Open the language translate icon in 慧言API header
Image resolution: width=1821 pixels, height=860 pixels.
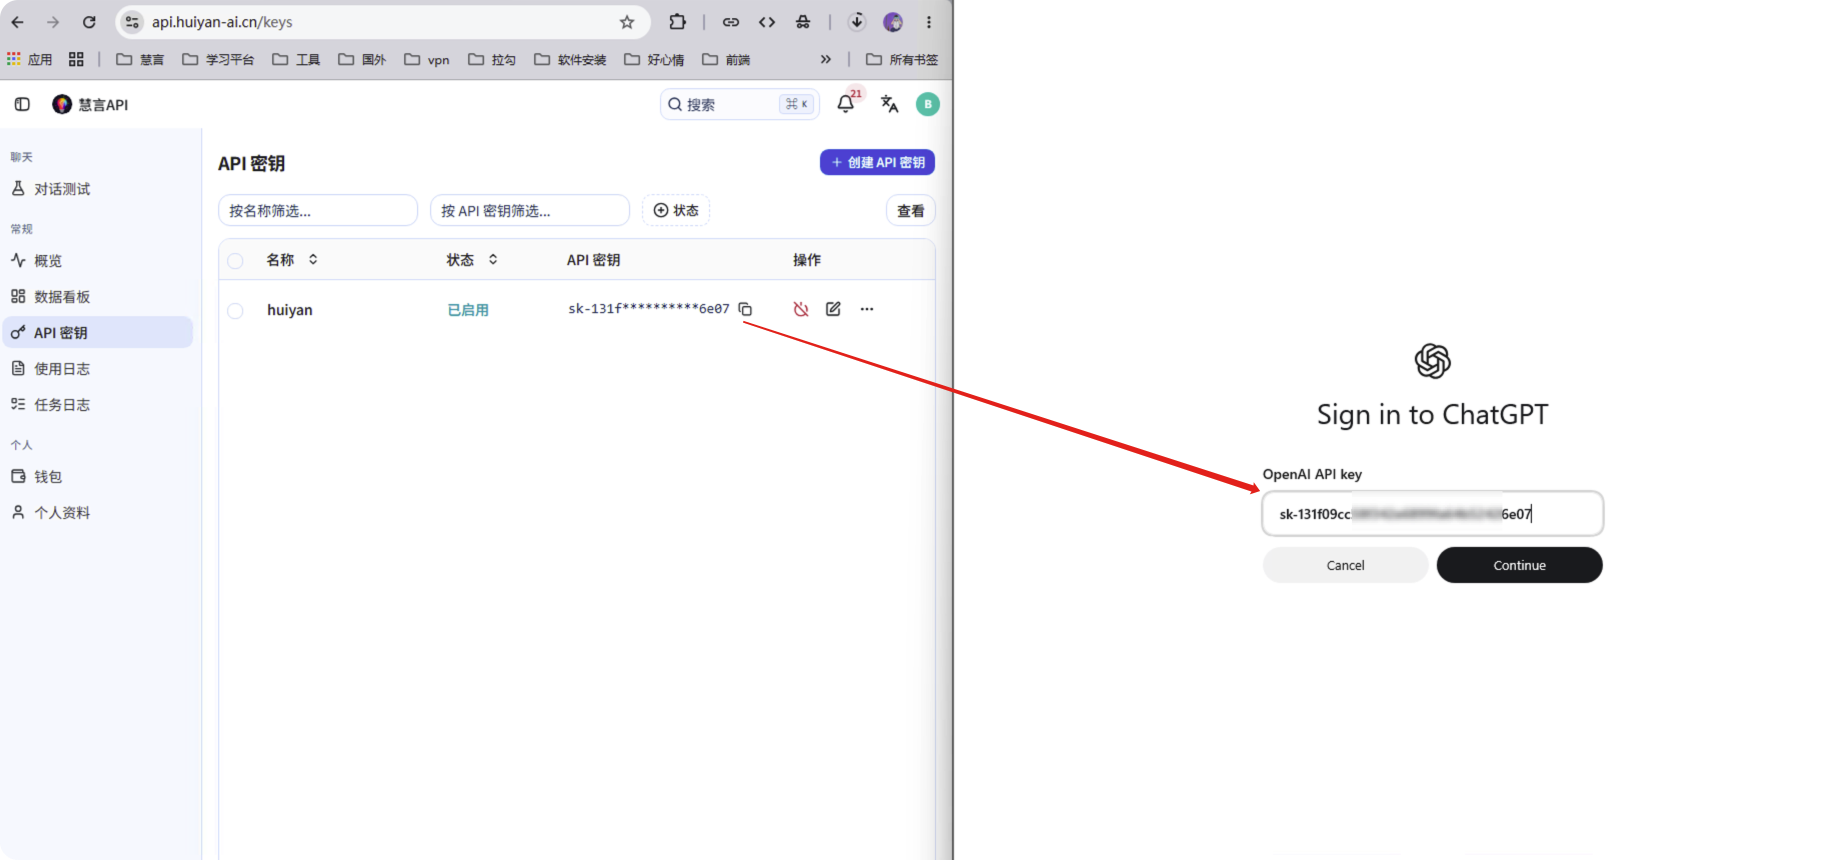(x=889, y=104)
